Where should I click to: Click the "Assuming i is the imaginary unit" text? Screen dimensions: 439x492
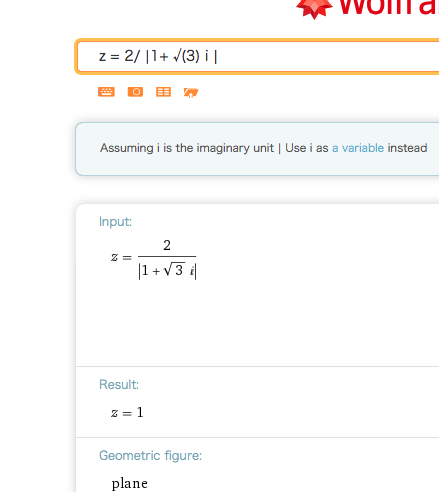pyautogui.click(x=187, y=148)
